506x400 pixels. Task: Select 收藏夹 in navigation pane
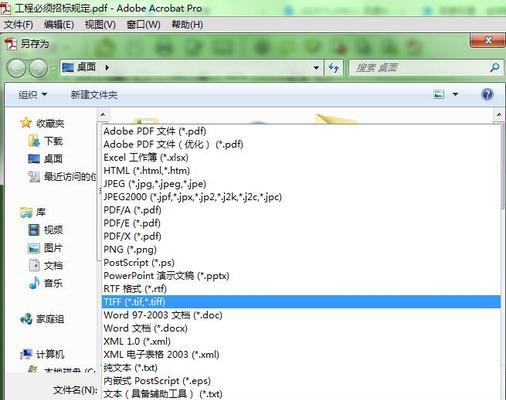pos(50,123)
